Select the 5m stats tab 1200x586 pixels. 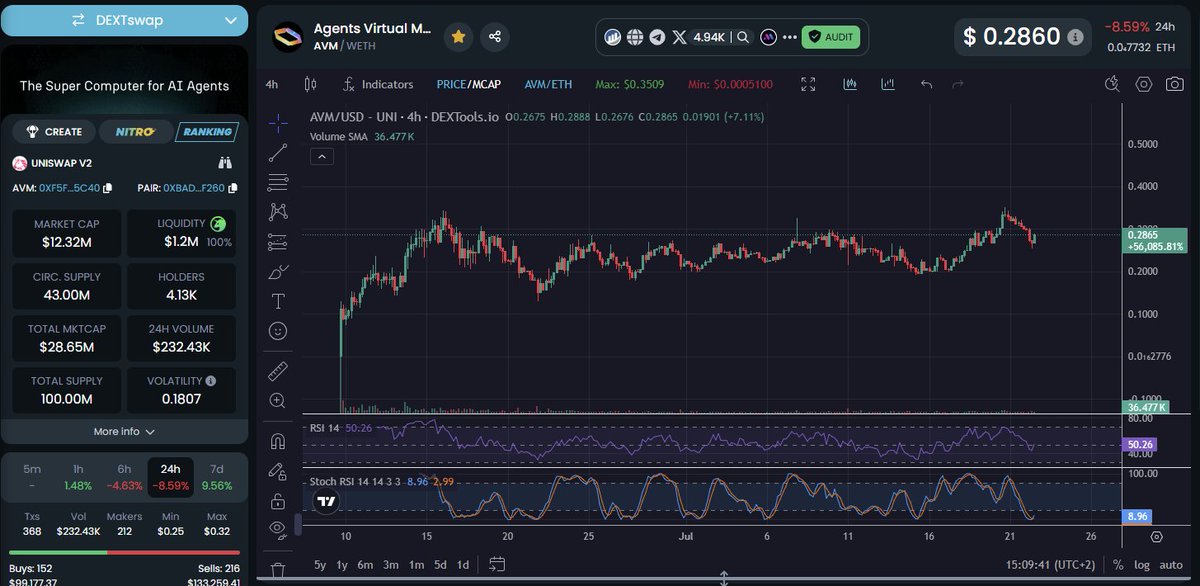[32, 477]
